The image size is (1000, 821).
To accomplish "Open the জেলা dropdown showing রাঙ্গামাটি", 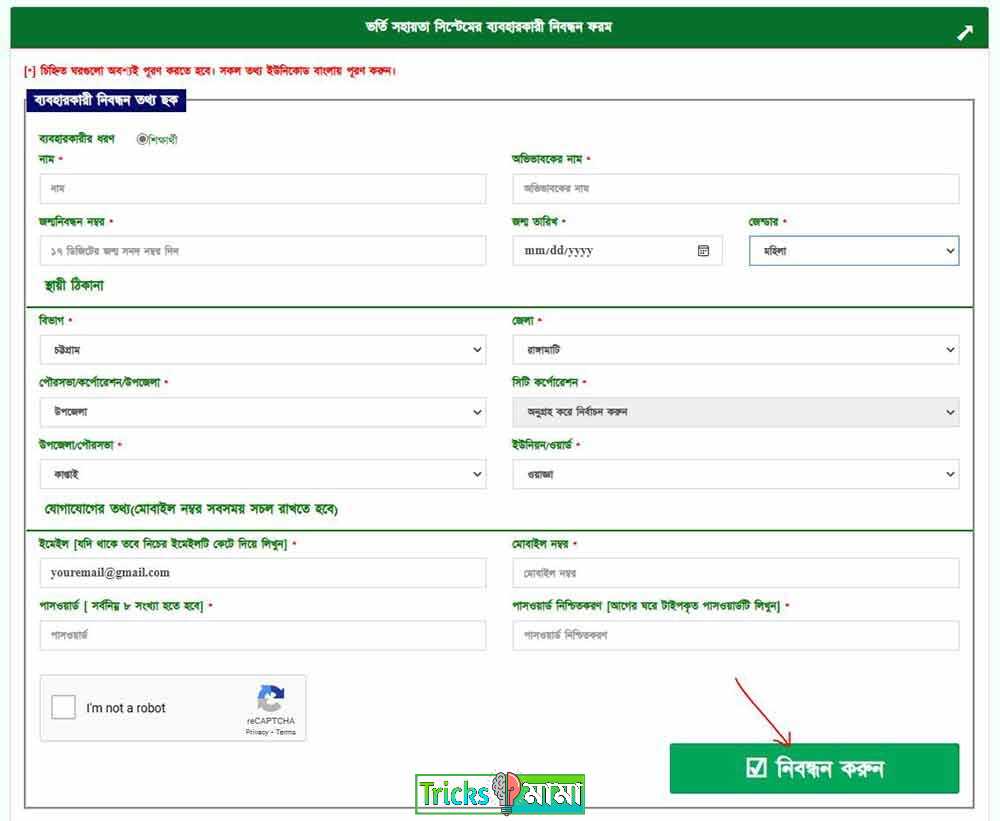I will pos(735,350).
